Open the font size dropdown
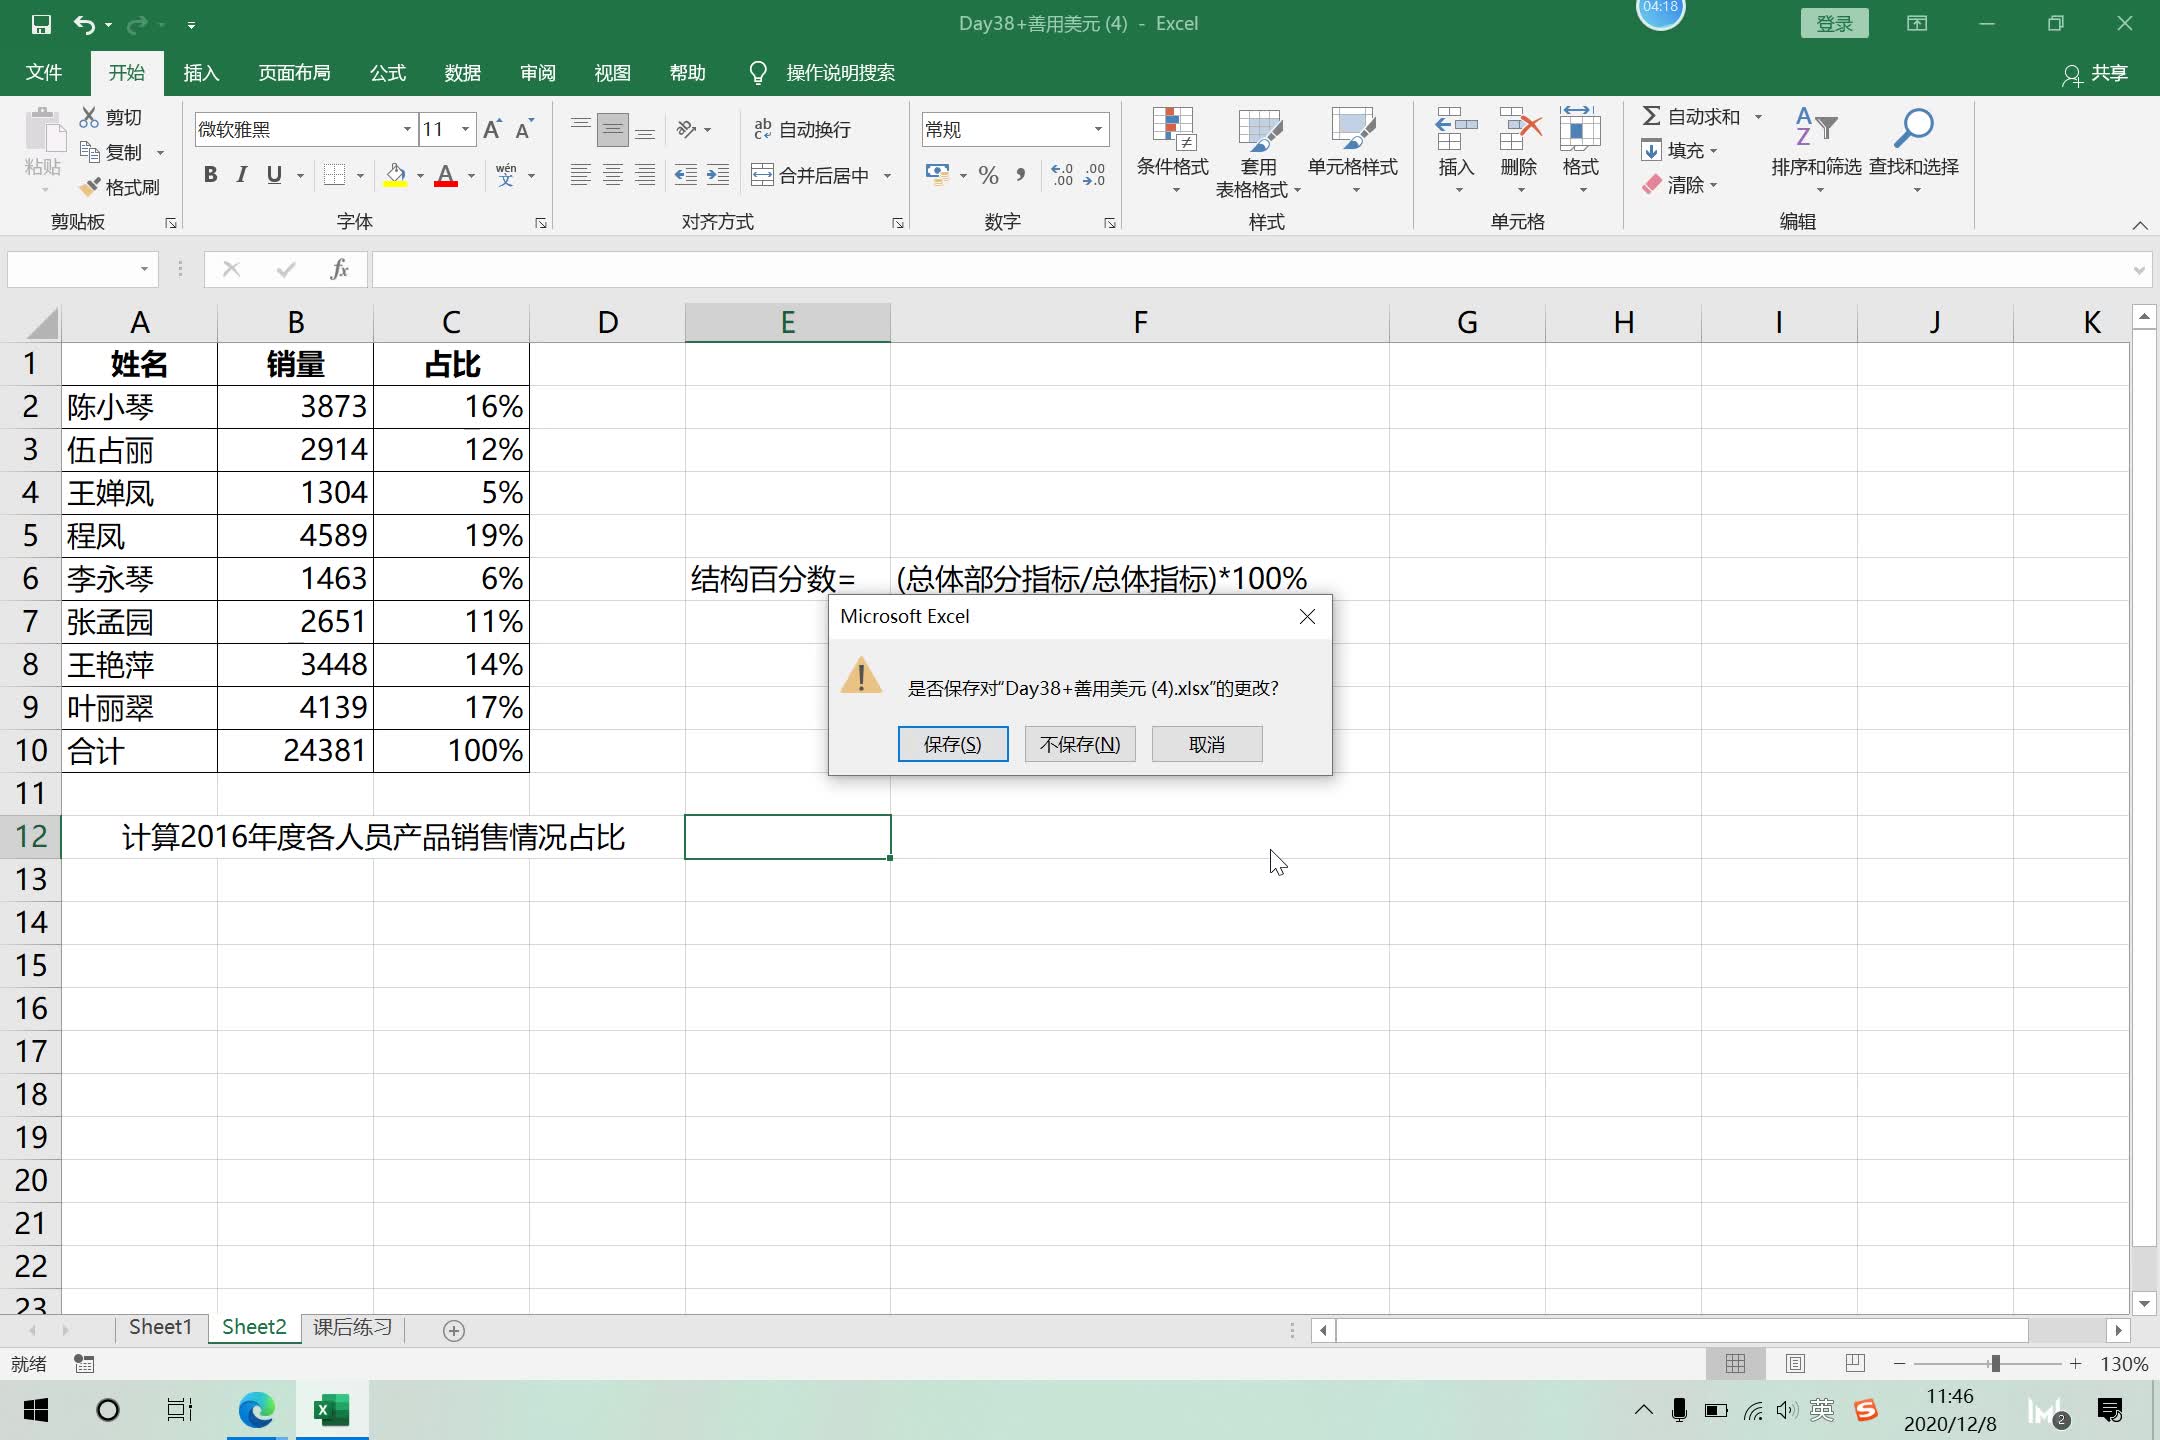Viewport: 2160px width, 1440px height. click(465, 129)
